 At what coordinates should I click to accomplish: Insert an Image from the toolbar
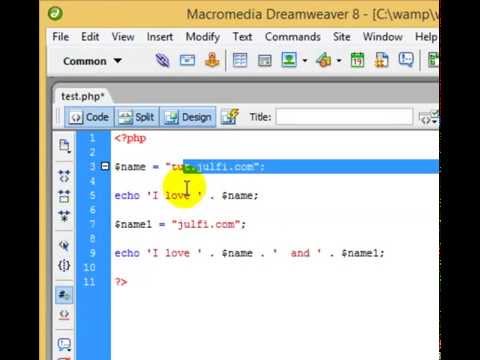point(289,60)
